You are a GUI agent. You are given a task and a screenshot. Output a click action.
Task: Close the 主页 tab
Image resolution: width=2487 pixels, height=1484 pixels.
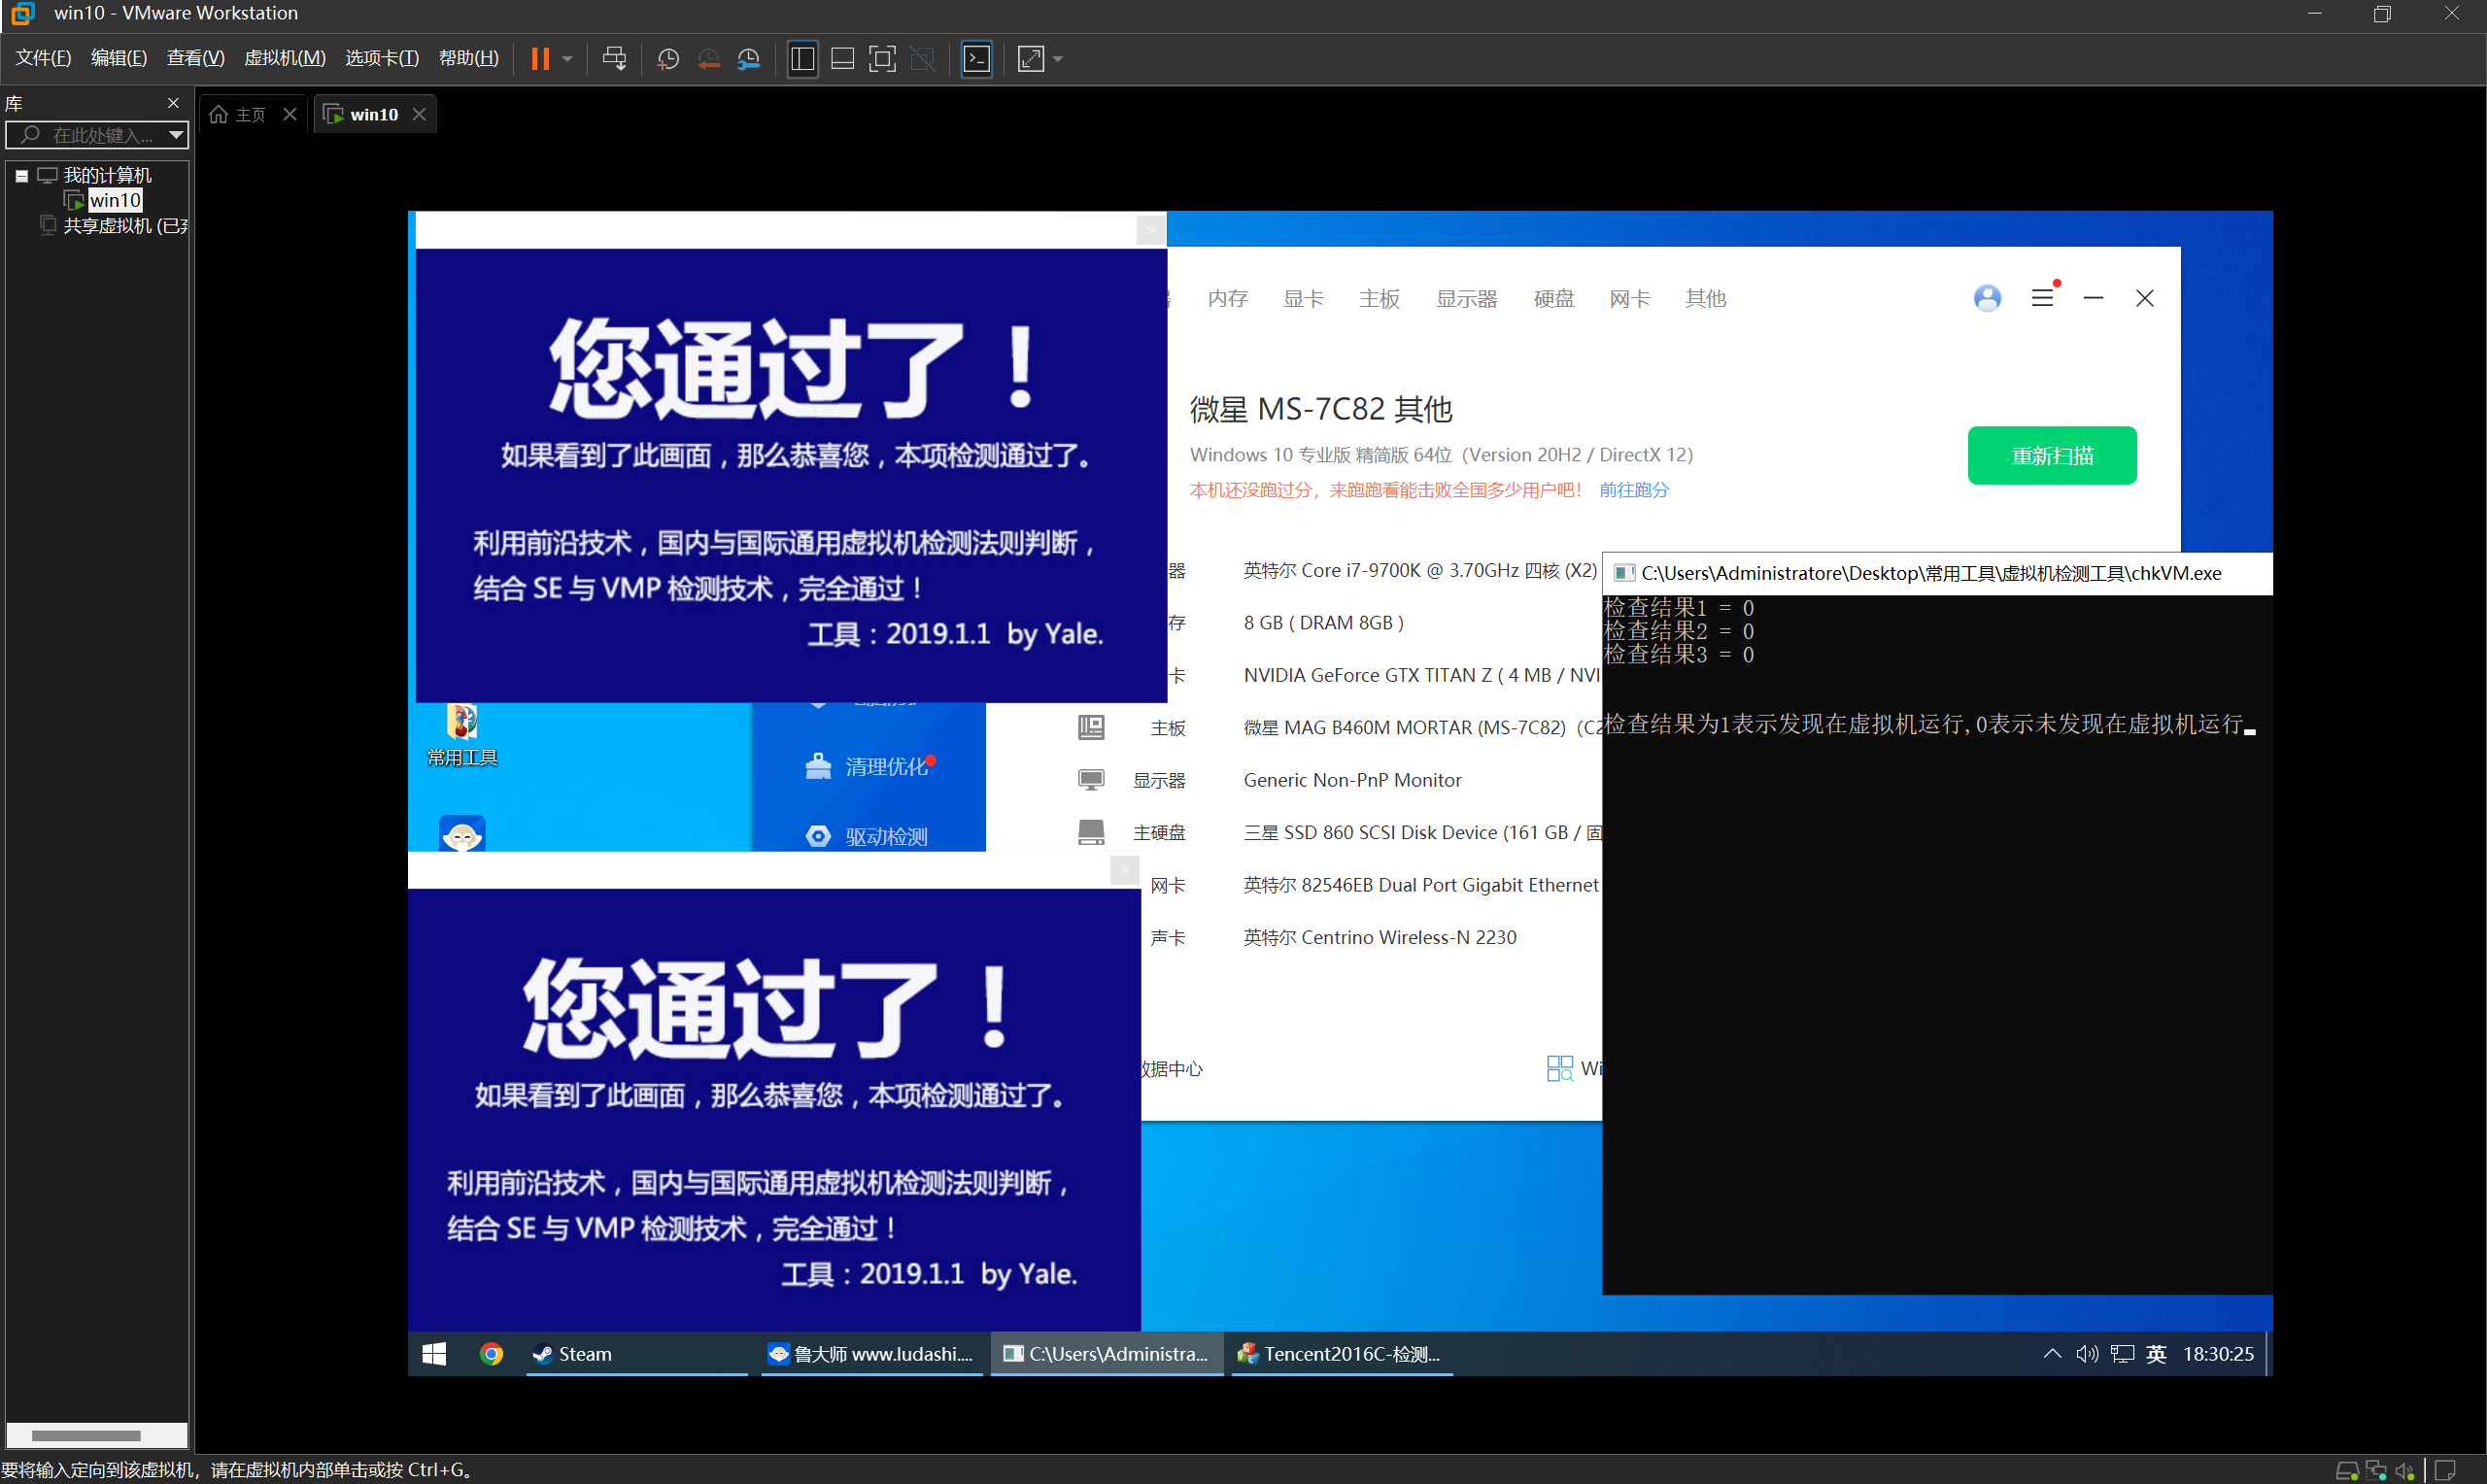pyautogui.click(x=290, y=114)
